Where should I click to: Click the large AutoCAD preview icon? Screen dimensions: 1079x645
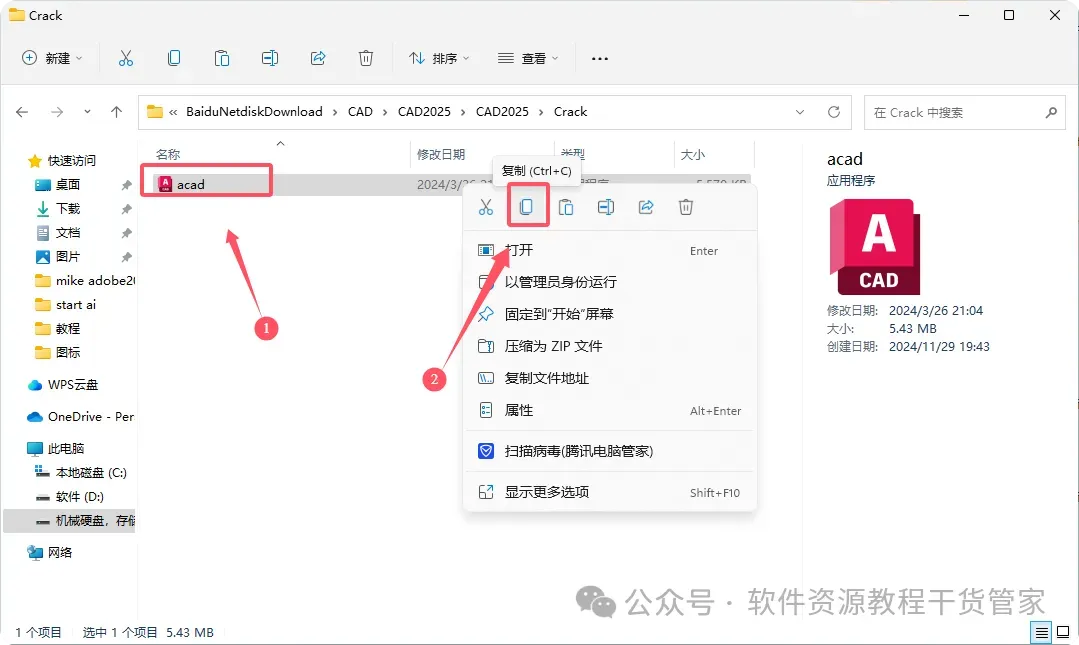[x=875, y=246]
